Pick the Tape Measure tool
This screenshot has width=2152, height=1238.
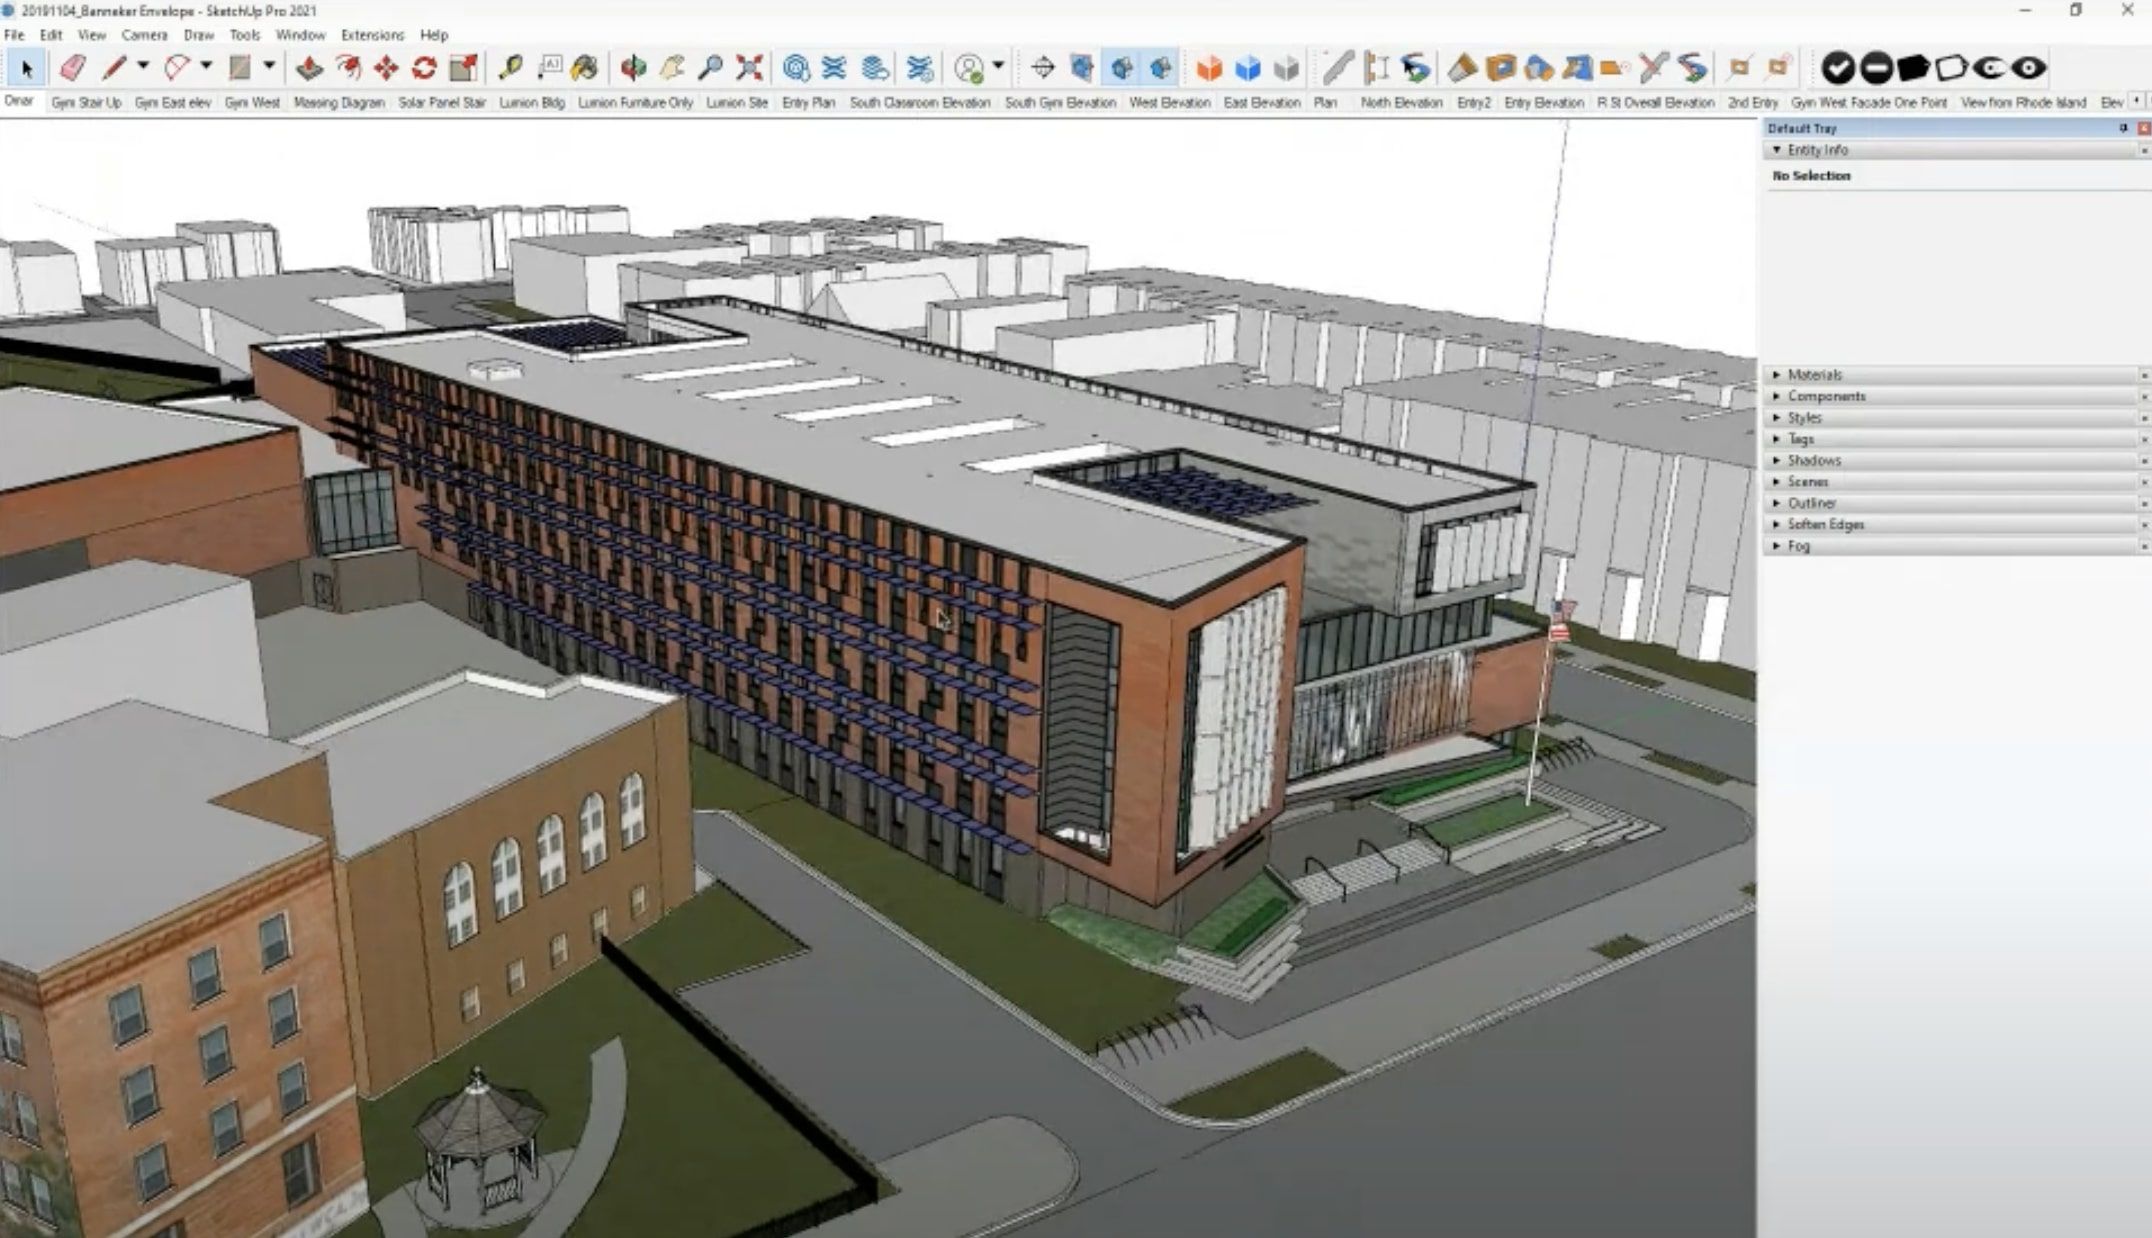tap(510, 68)
